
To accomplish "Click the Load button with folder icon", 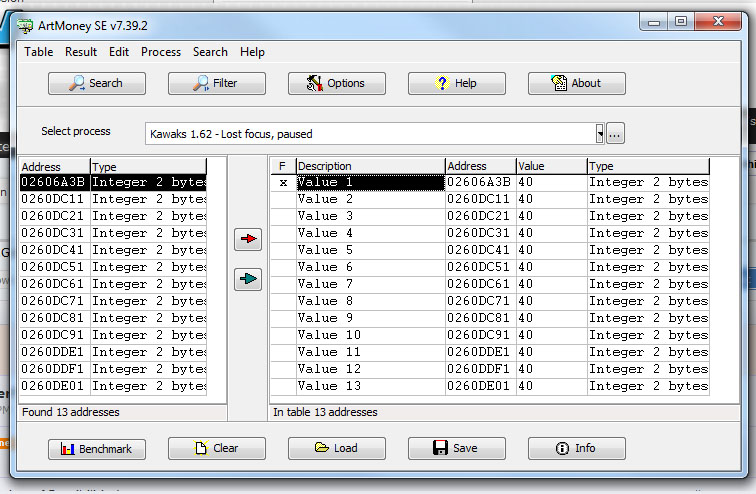I will [337, 449].
